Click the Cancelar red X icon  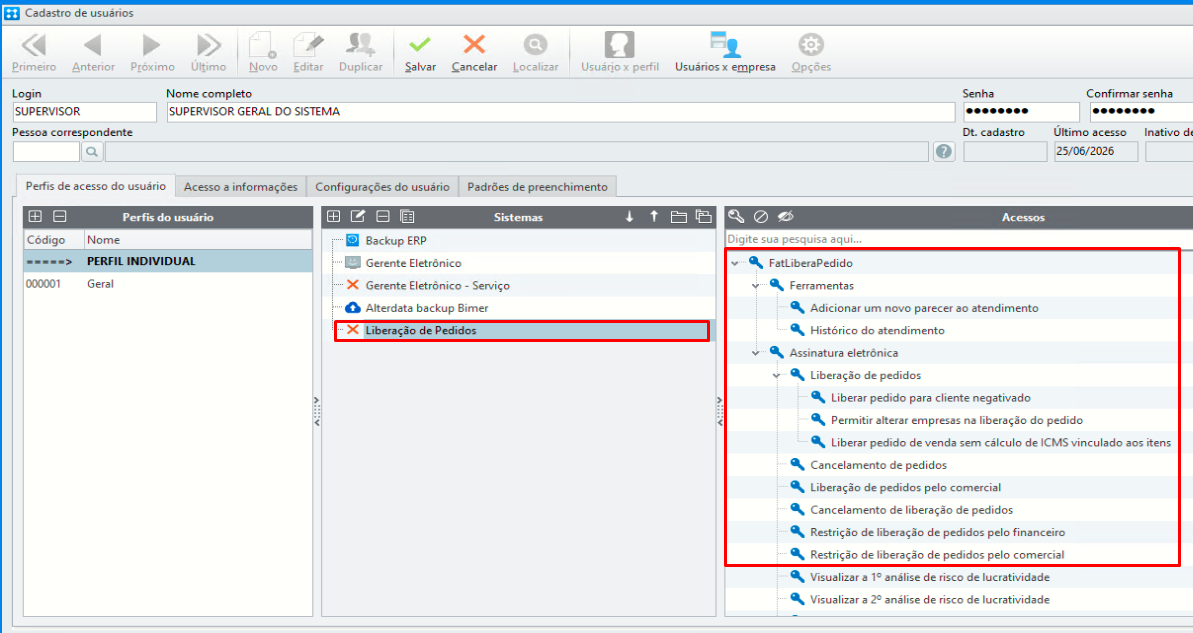click(x=474, y=44)
